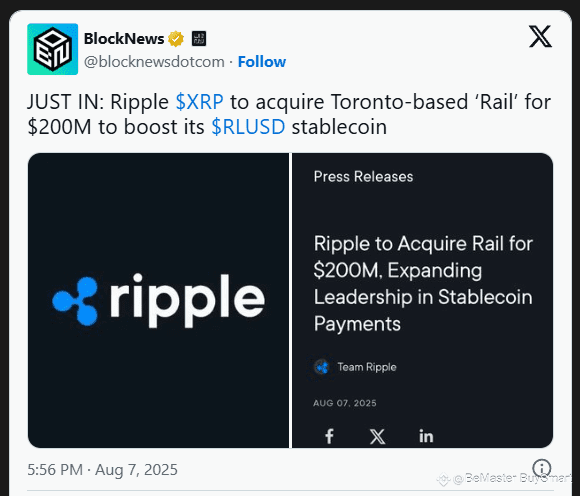
Task: Click the LinkedIn share icon
Action: (426, 436)
